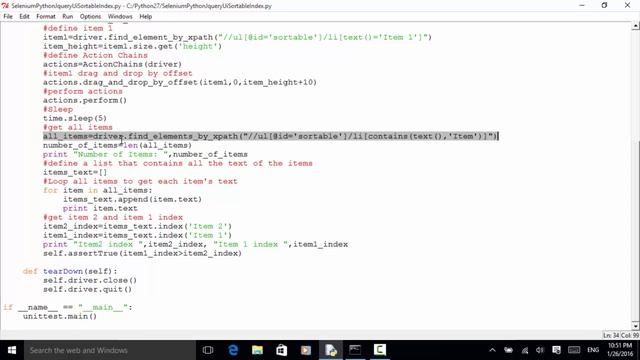Switch to the Python IDLE taskbar icon
The height and width of the screenshot is (360, 640).
pyautogui.click(x=331, y=350)
